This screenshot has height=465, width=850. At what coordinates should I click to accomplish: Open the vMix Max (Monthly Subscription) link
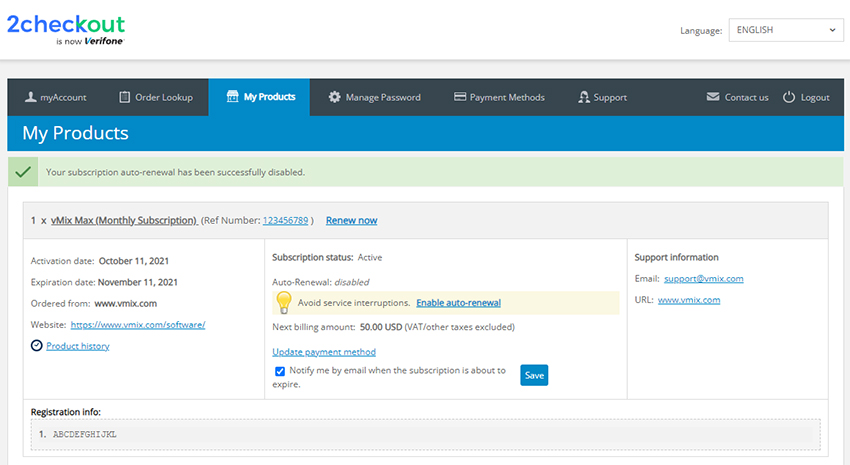tap(124, 221)
